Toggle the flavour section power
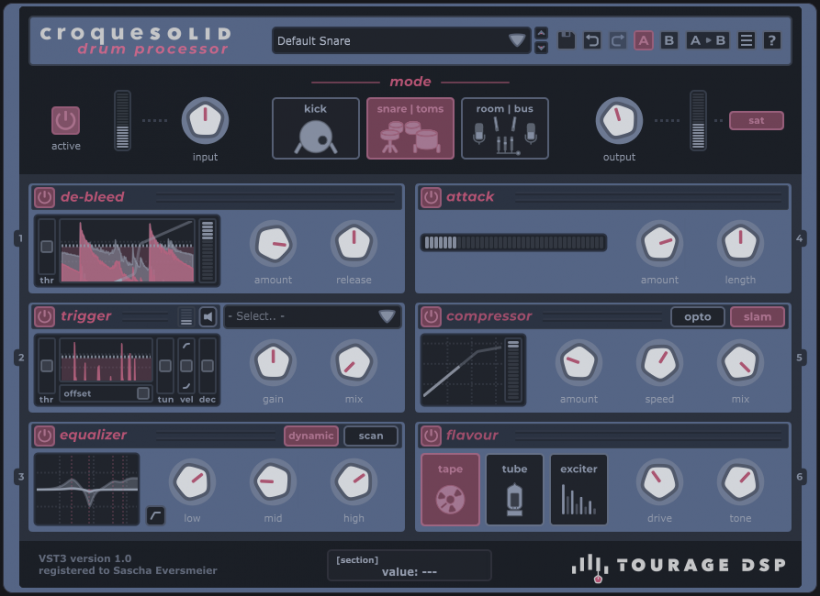This screenshot has width=820, height=596. [x=431, y=435]
